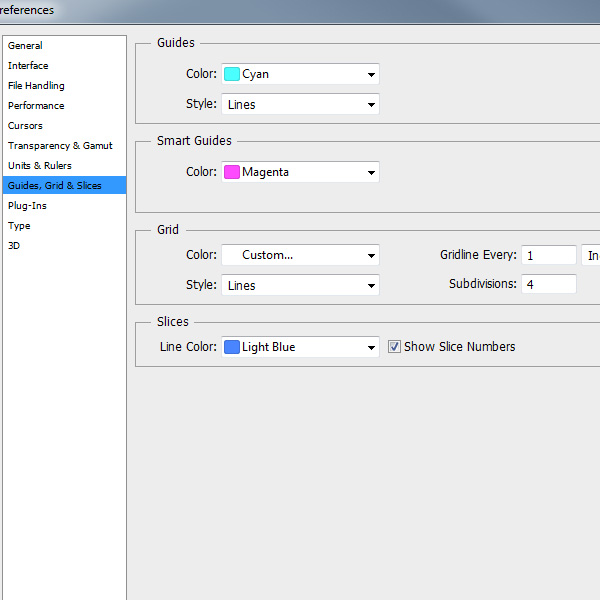Image resolution: width=600 pixels, height=600 pixels.
Task: Select Transparency & Gamut category
Action: (60, 146)
